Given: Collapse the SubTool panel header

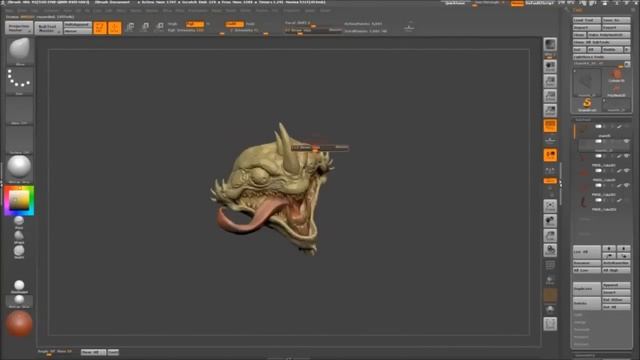Looking at the screenshot, I should [583, 120].
